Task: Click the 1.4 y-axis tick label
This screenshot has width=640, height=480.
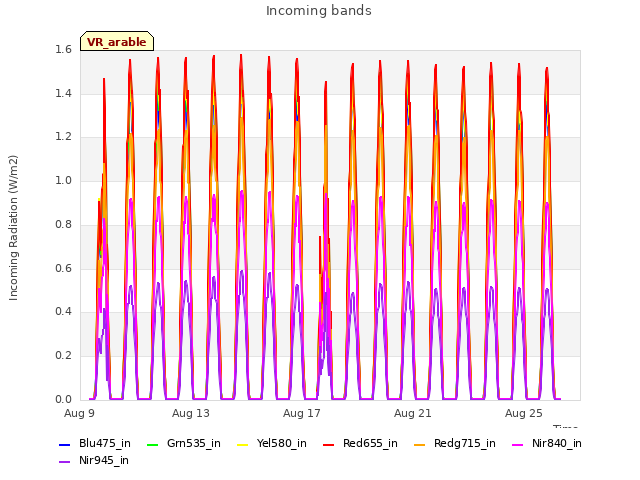Action: click(63, 93)
